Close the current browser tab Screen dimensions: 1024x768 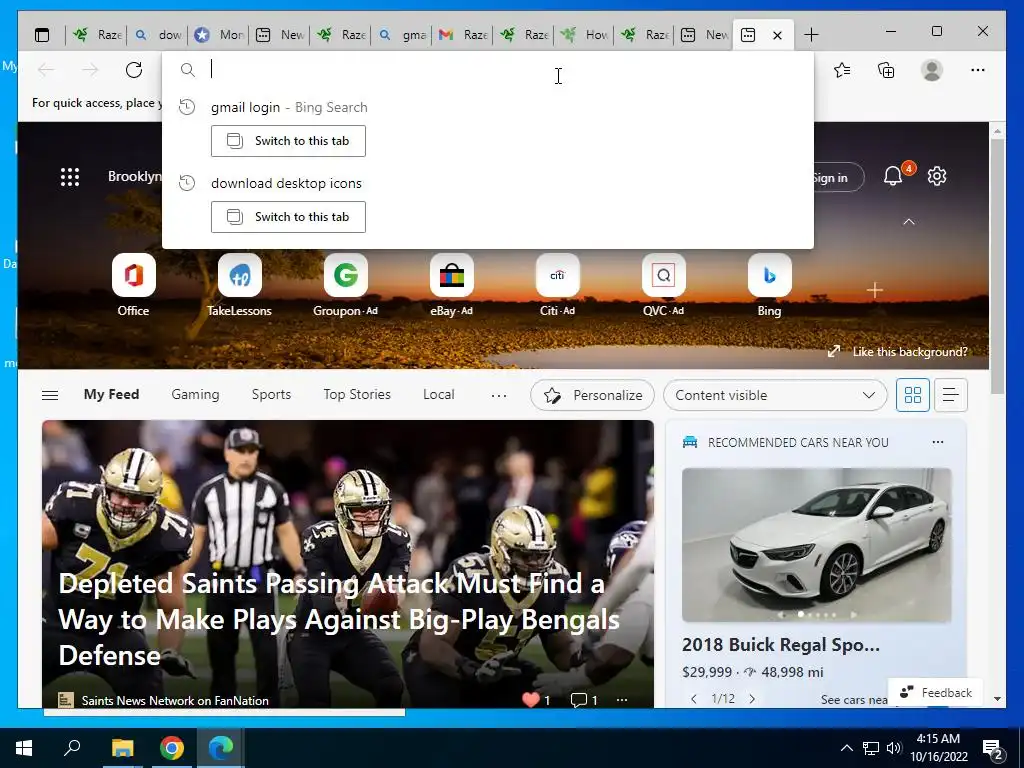(777, 35)
